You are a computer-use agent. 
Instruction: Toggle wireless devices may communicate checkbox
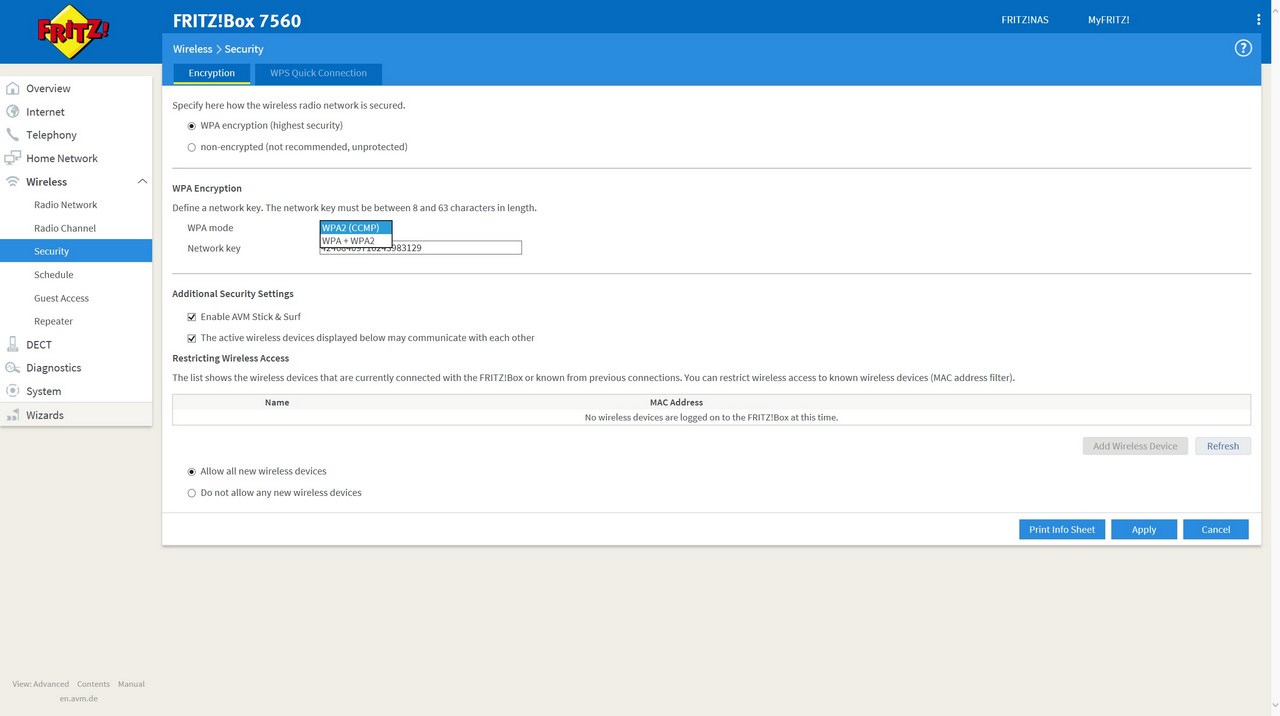click(x=192, y=338)
